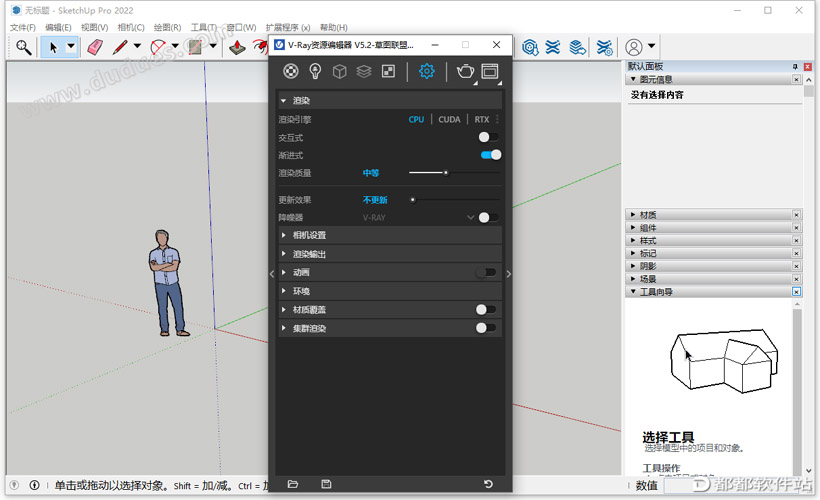
Task: Open user account profile icon
Action: point(633,47)
